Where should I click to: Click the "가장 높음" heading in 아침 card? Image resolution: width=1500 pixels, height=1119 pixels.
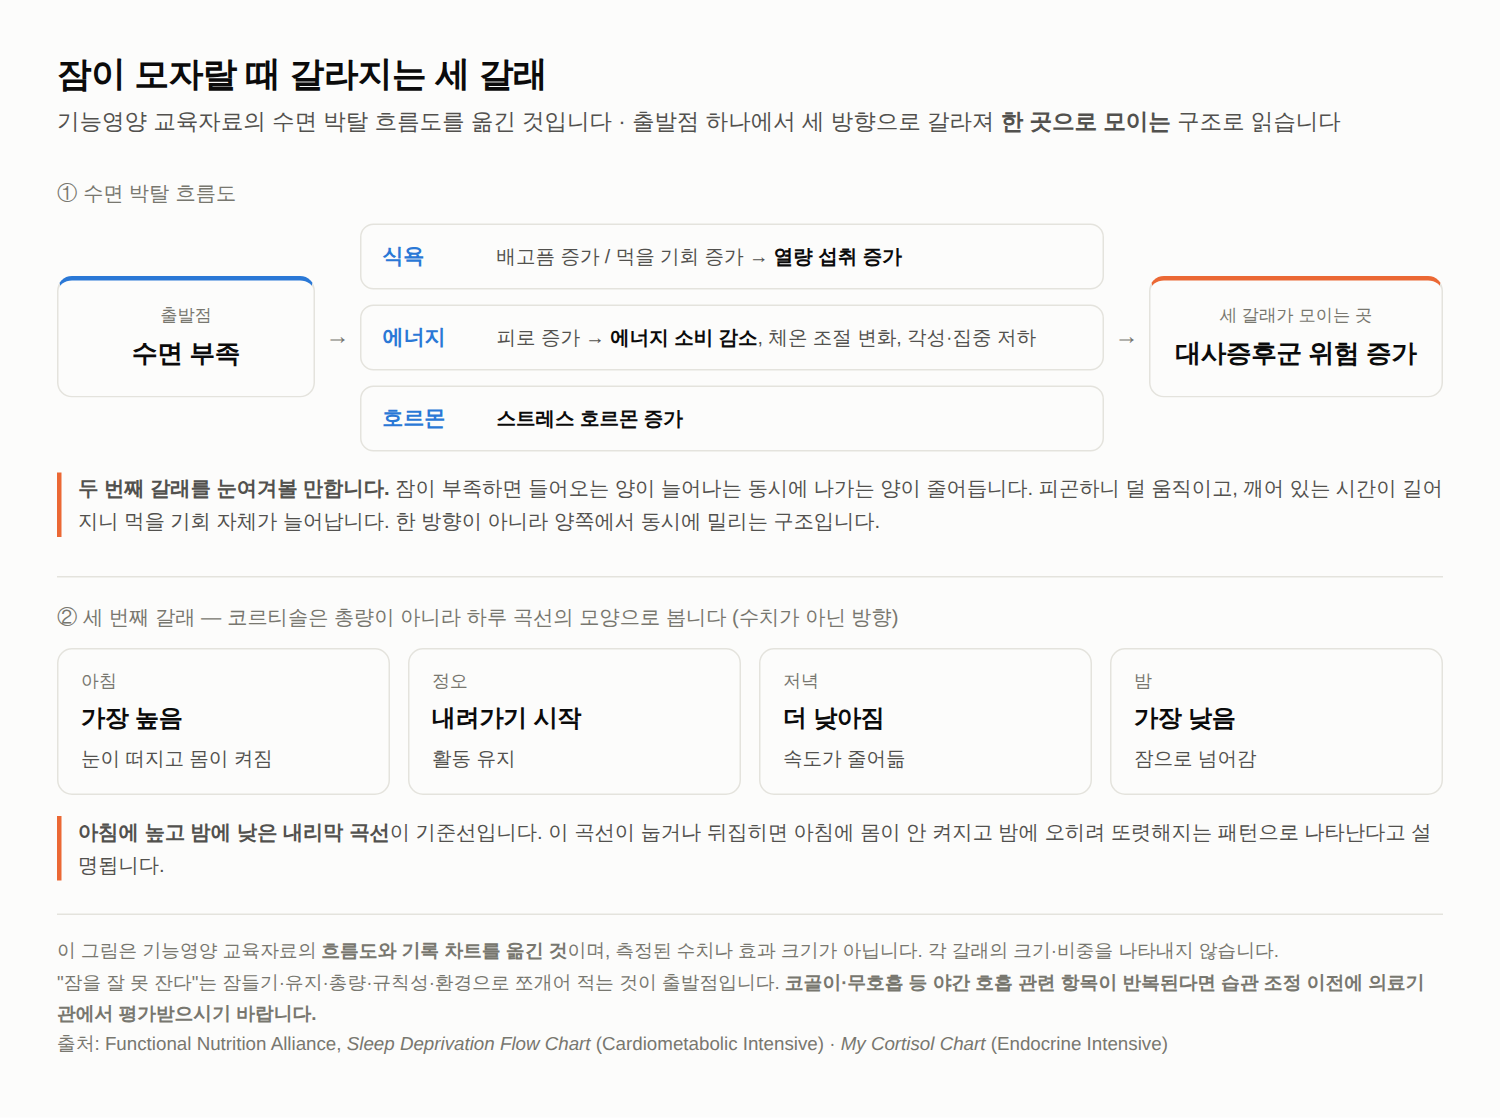(132, 718)
